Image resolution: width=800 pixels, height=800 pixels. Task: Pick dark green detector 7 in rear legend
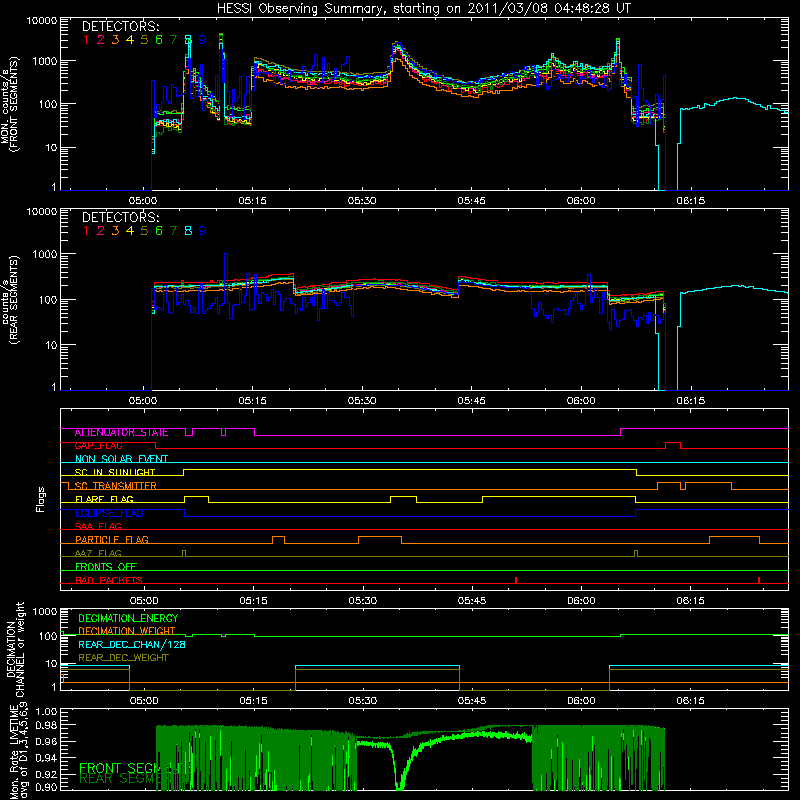pos(173,231)
